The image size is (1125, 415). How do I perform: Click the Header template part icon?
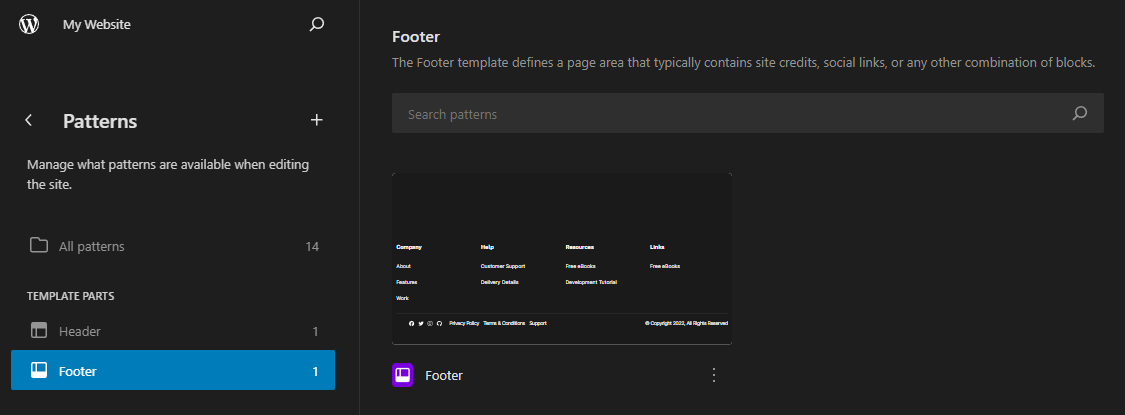[39, 331]
